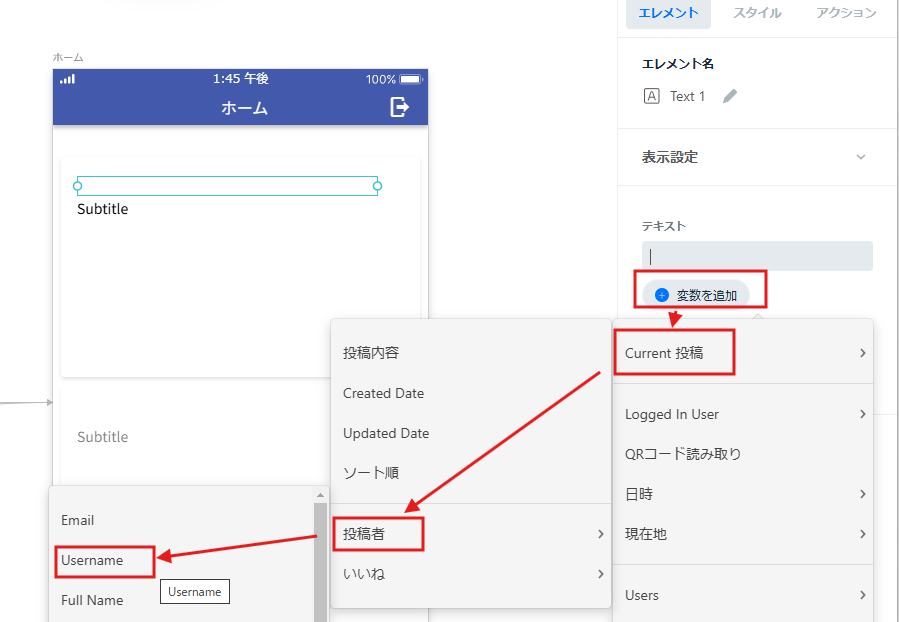Click the 変数を追加 button
Viewport: 899px width, 622px height.
(x=695, y=295)
